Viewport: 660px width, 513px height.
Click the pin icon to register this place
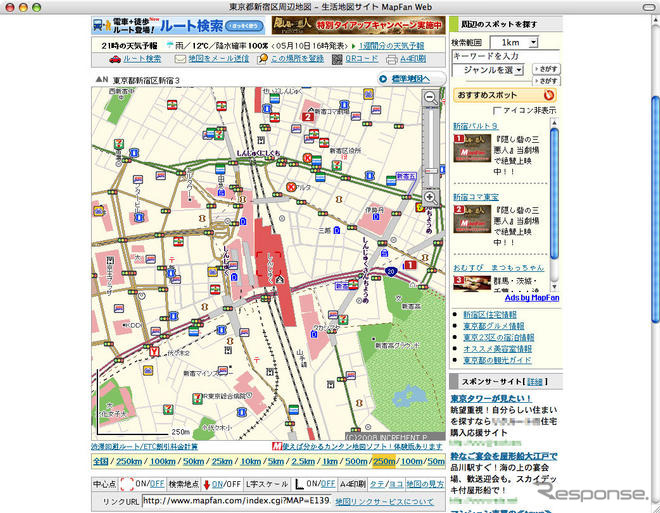[262, 59]
